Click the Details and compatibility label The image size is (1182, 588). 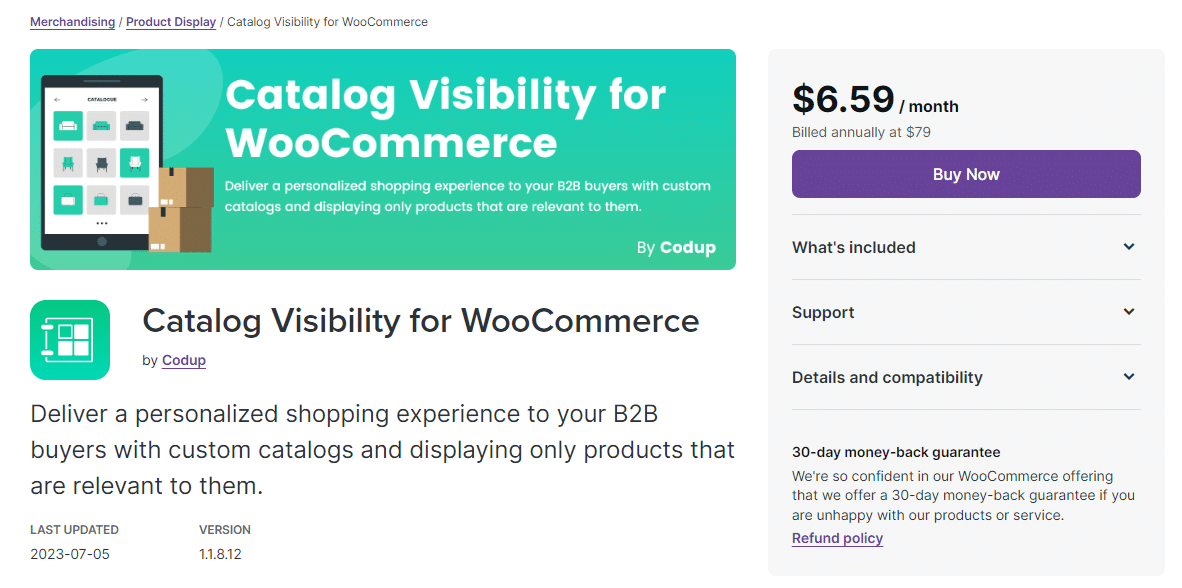point(887,377)
